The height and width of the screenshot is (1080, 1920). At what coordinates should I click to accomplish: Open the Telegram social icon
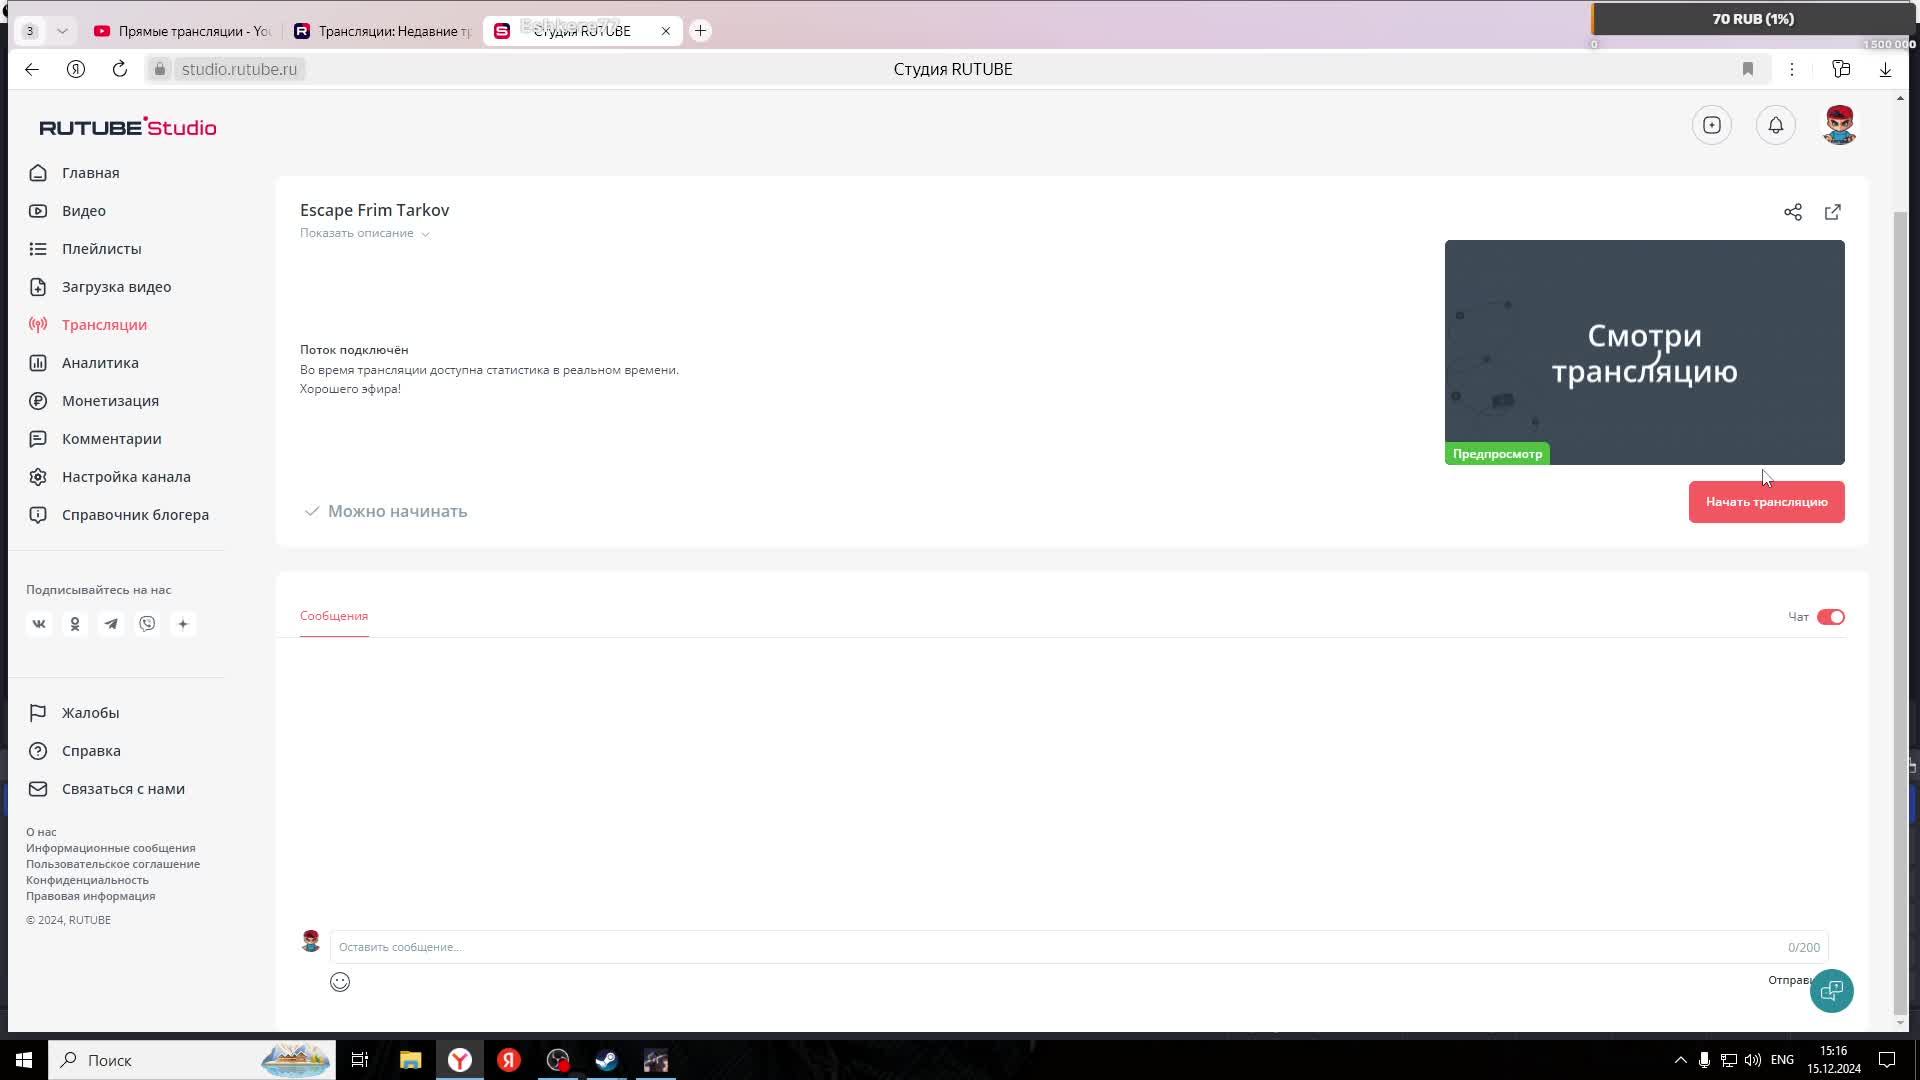[111, 624]
